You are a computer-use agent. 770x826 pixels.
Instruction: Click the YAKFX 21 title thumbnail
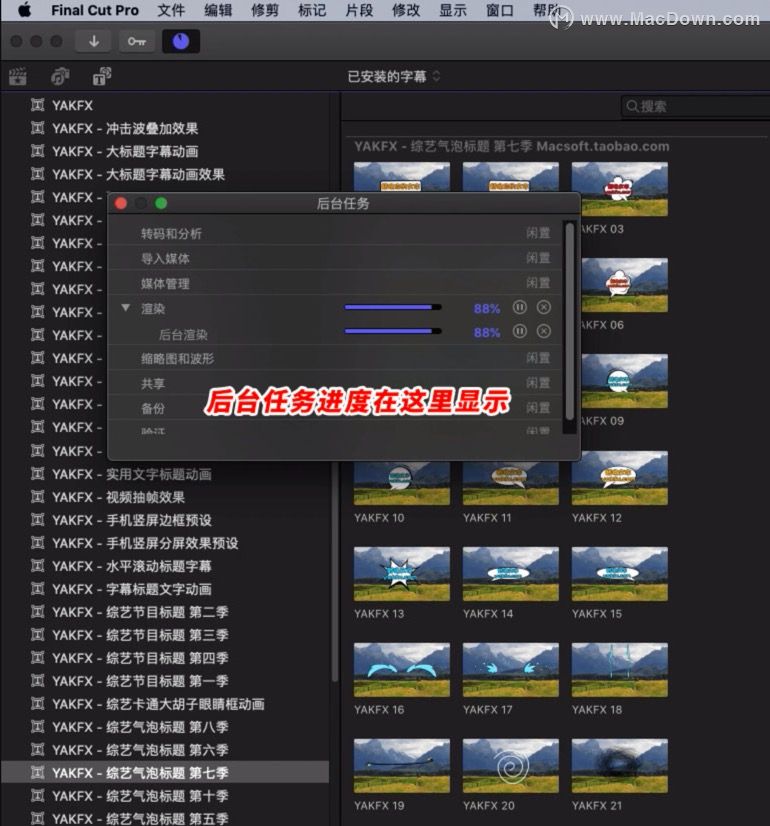[619, 765]
